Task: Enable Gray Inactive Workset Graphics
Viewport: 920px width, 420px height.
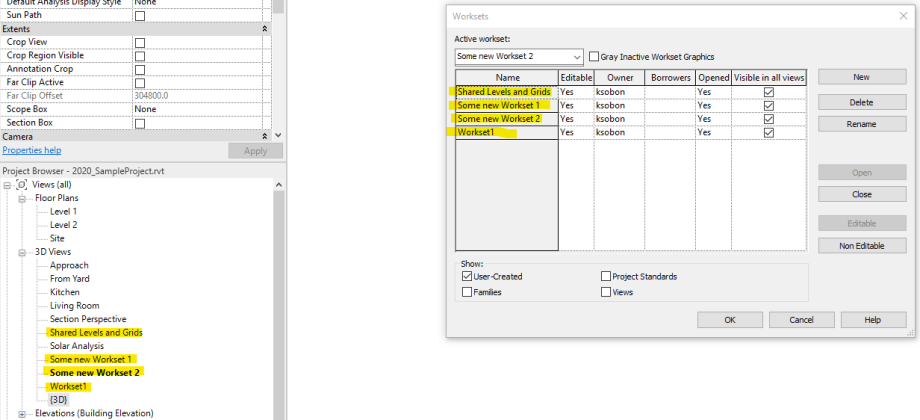Action: 594,57
